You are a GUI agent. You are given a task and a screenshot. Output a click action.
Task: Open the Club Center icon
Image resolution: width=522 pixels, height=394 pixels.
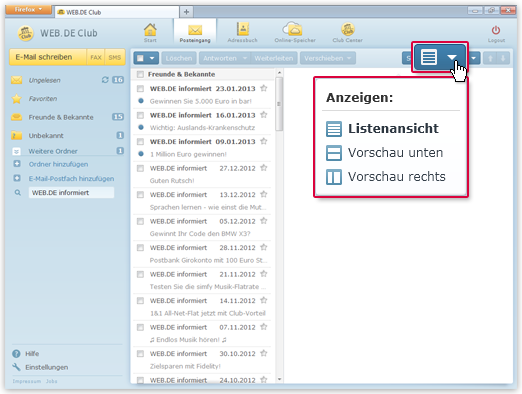click(348, 29)
